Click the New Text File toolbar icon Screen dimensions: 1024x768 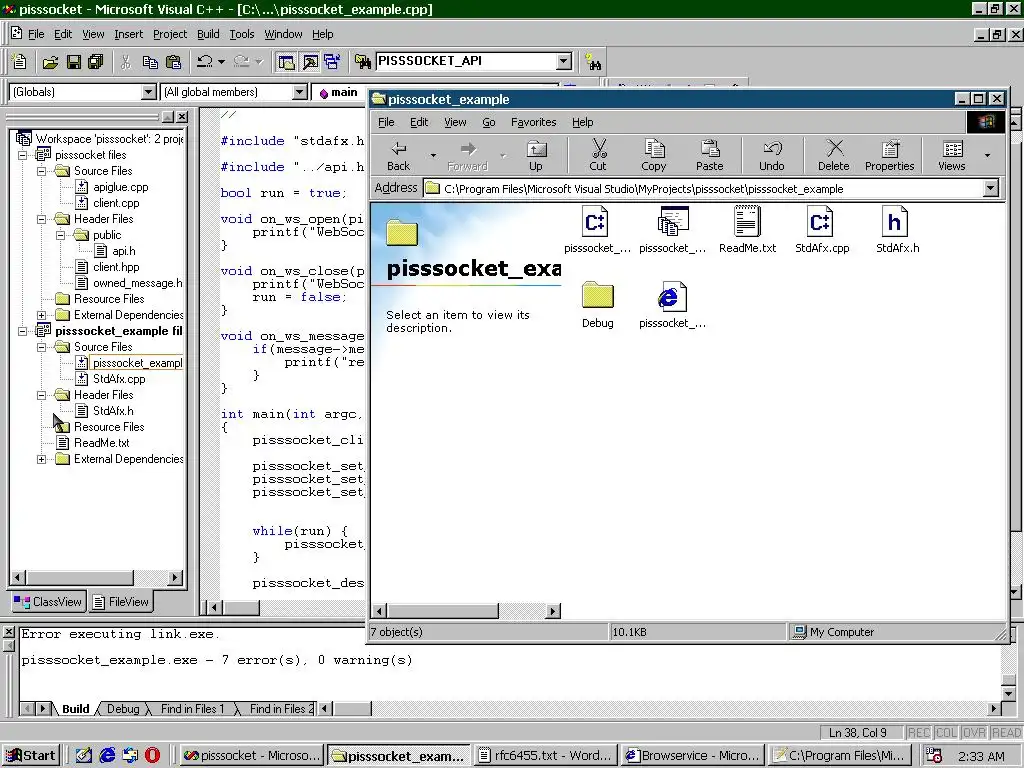pyautogui.click(x=19, y=61)
